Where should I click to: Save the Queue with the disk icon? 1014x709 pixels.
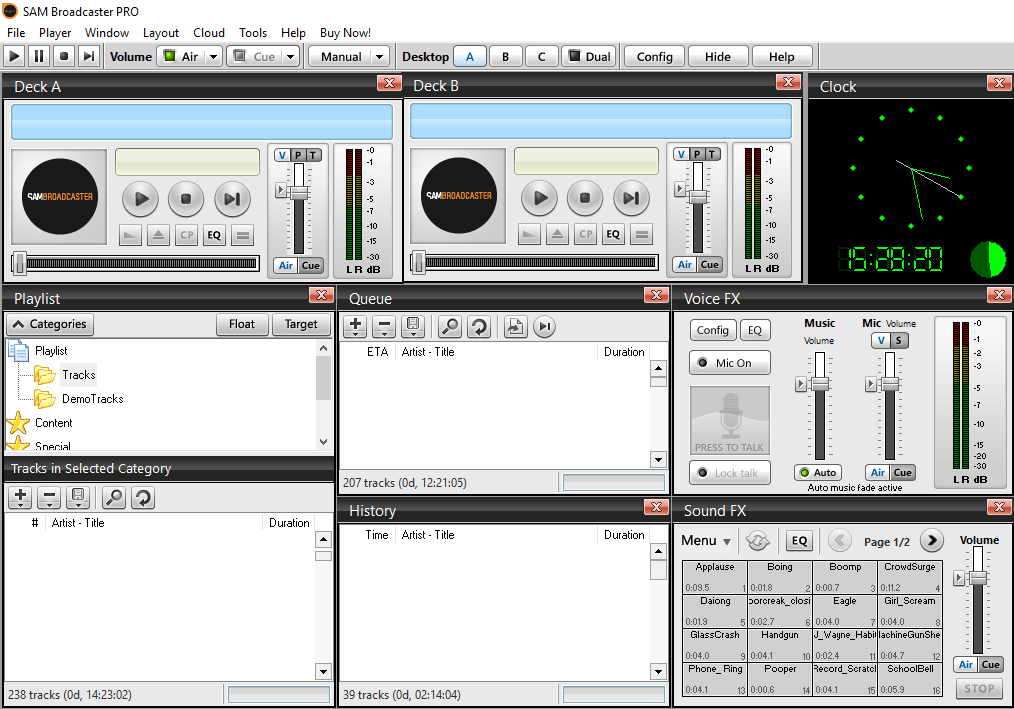(413, 327)
